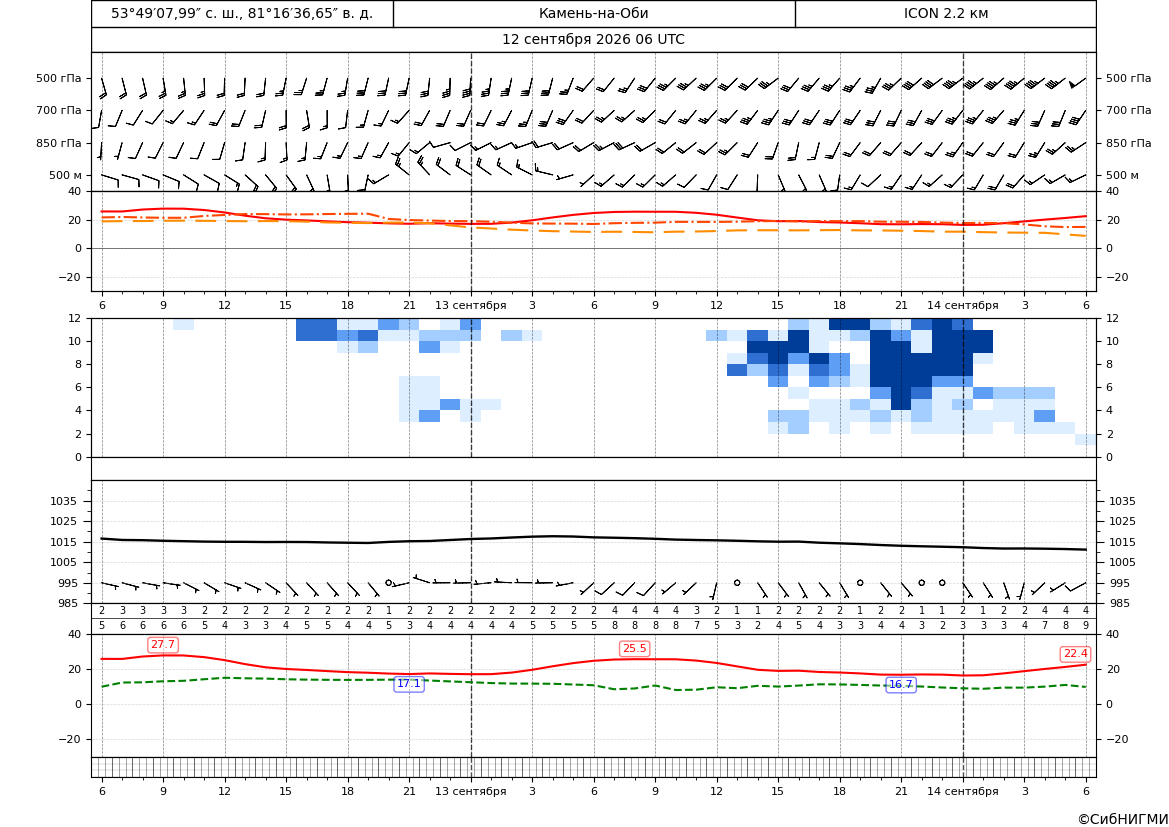
Task: Click the ©СибНИГМИ copyright text
Action: click(x=1123, y=819)
